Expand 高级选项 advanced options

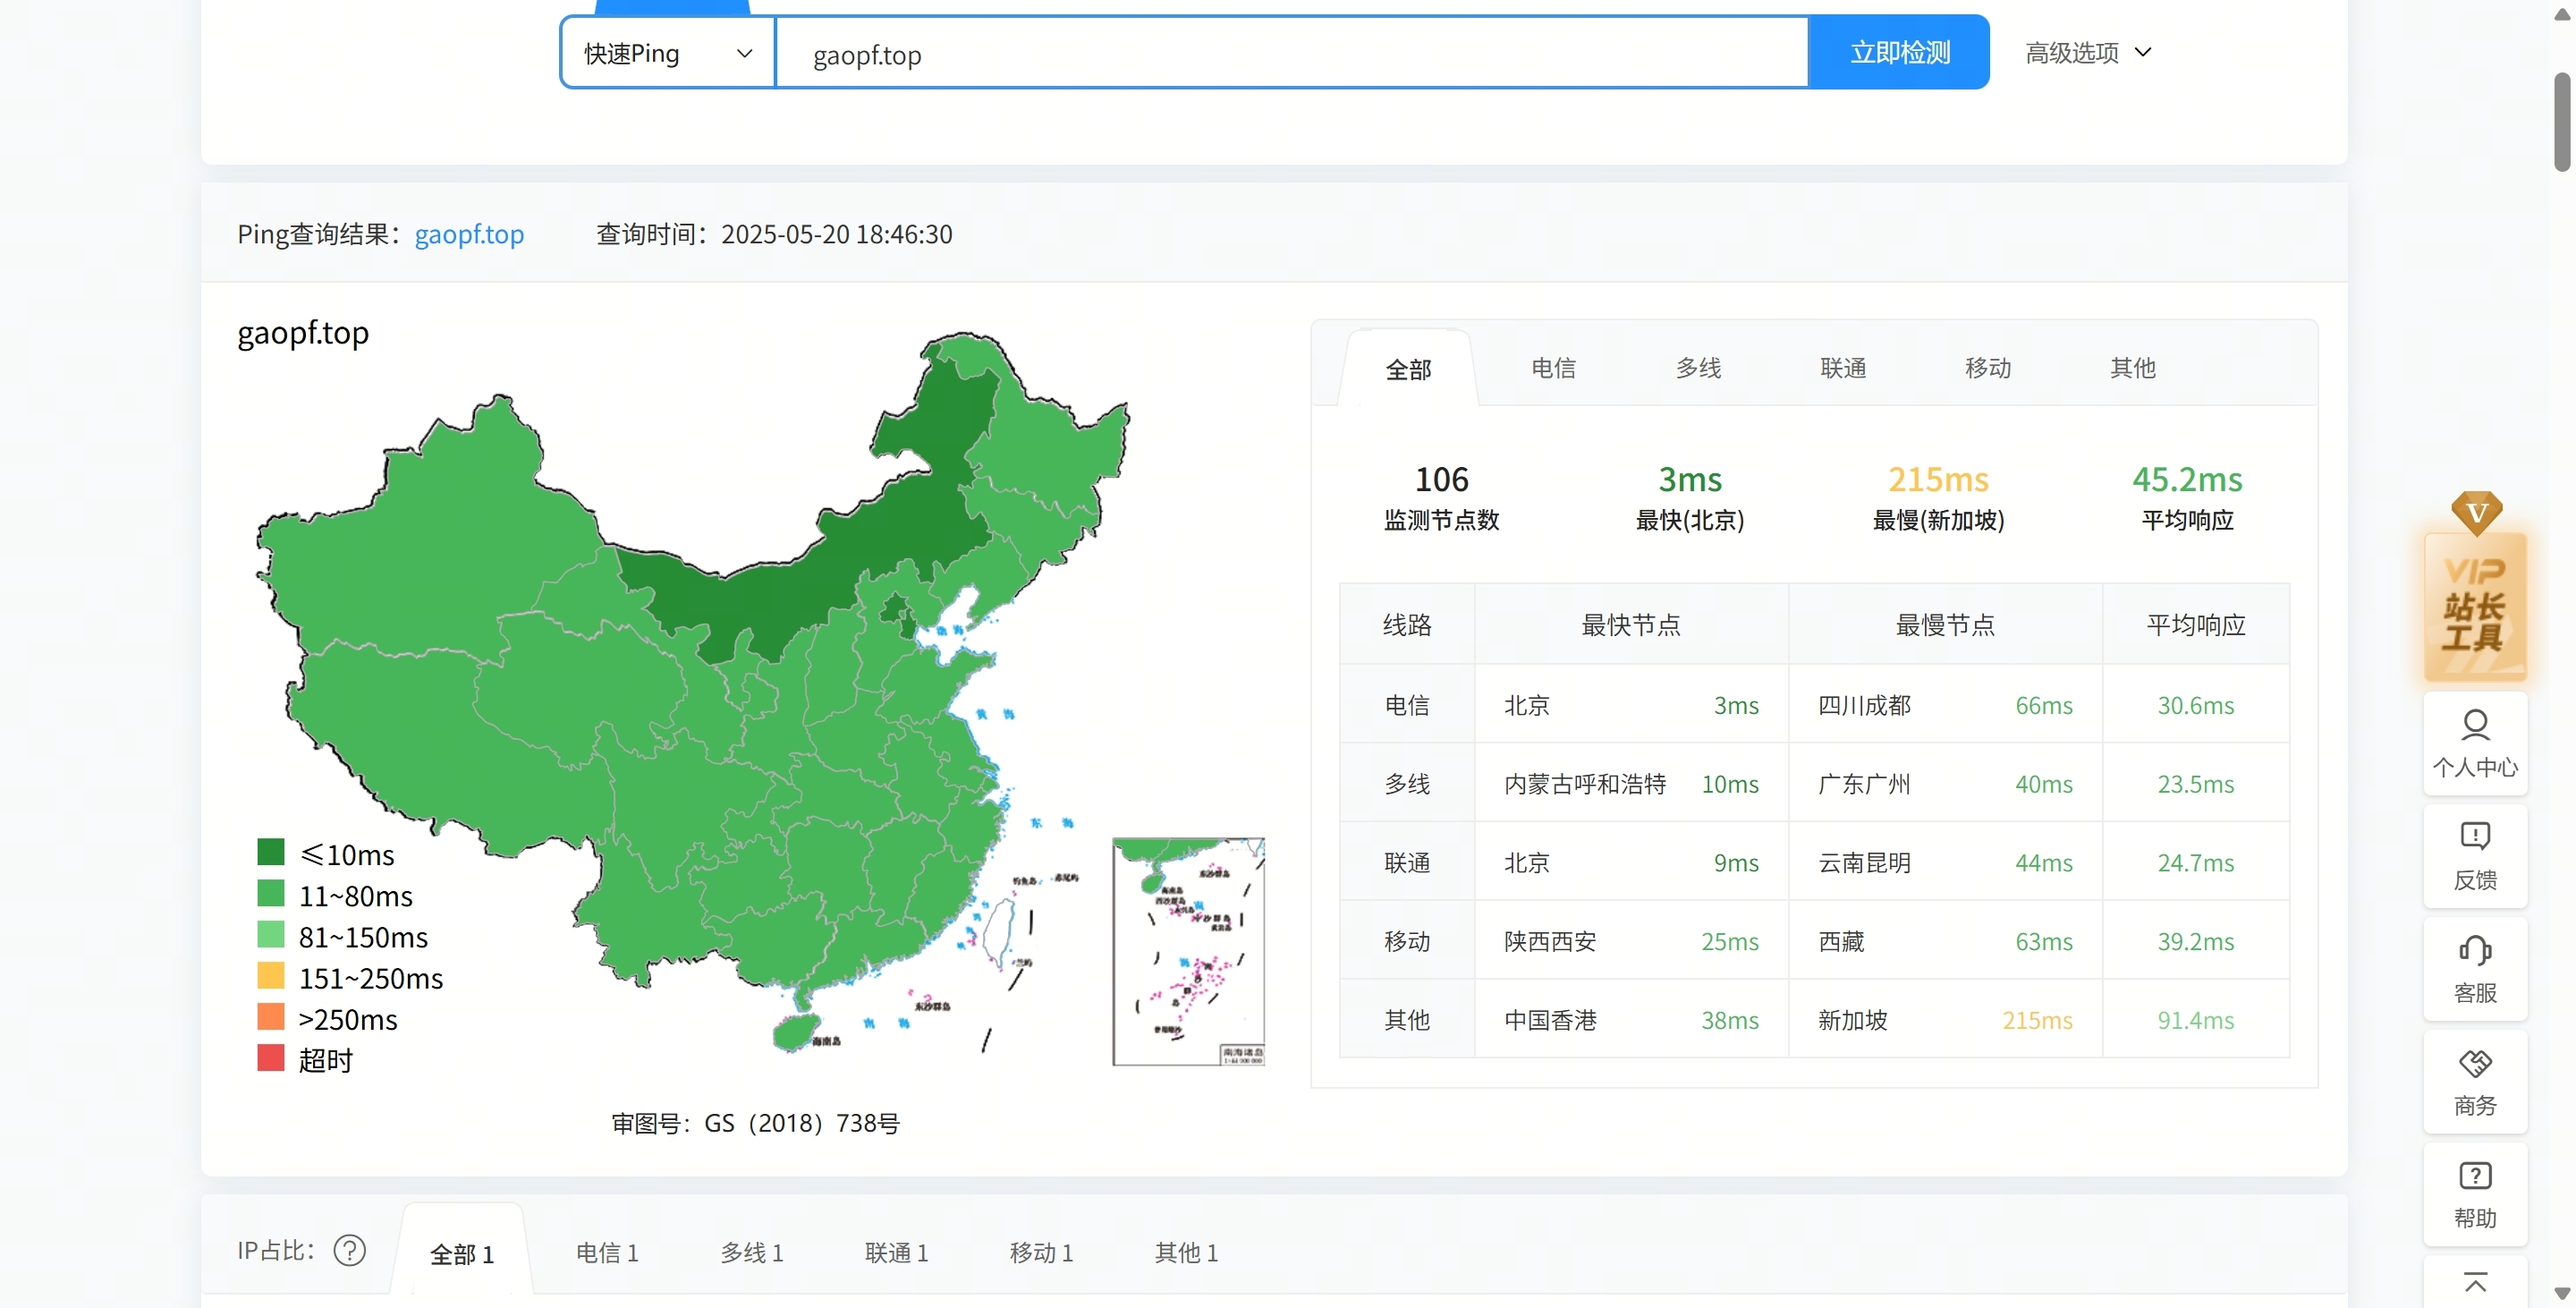(2088, 52)
